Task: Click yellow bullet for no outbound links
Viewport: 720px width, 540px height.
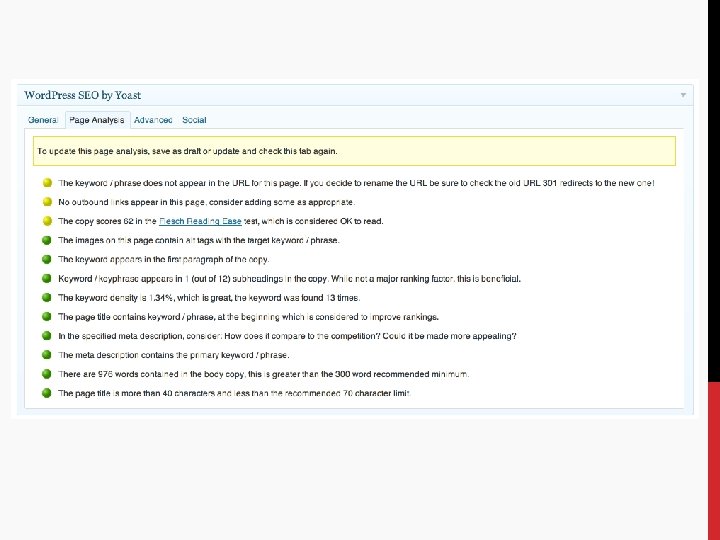Action: [x=47, y=202]
